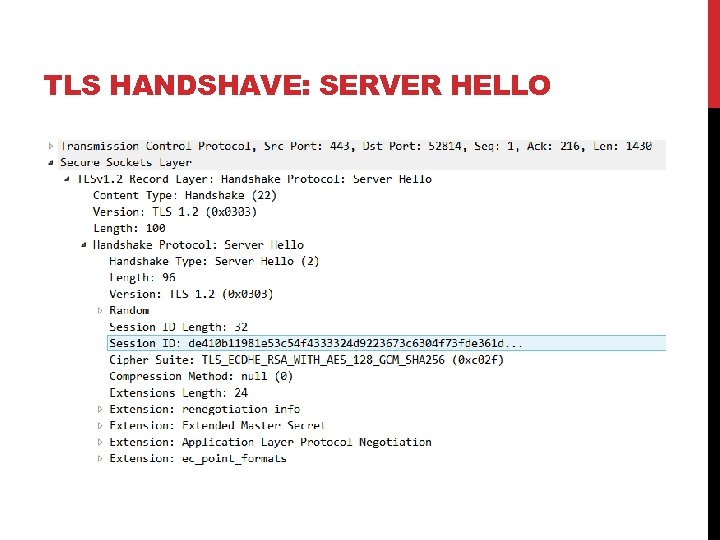Image resolution: width=720 pixels, height=540 pixels.
Task: Select the Cipher Suite TLS_ECDHE_RSA row
Action: [x=306, y=360]
